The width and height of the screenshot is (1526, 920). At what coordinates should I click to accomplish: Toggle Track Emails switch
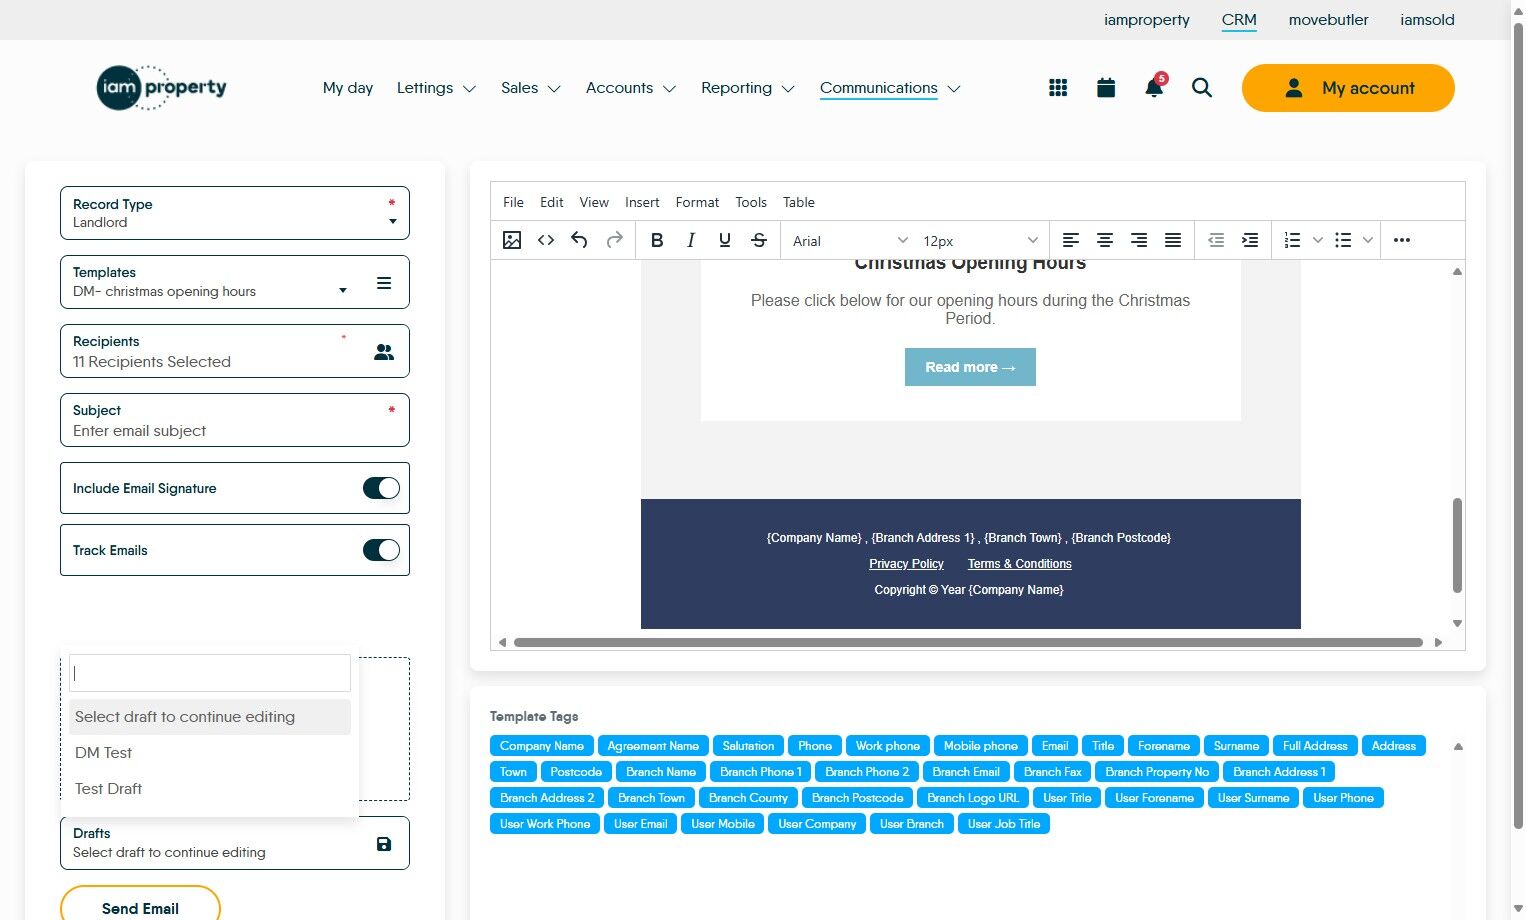point(381,550)
